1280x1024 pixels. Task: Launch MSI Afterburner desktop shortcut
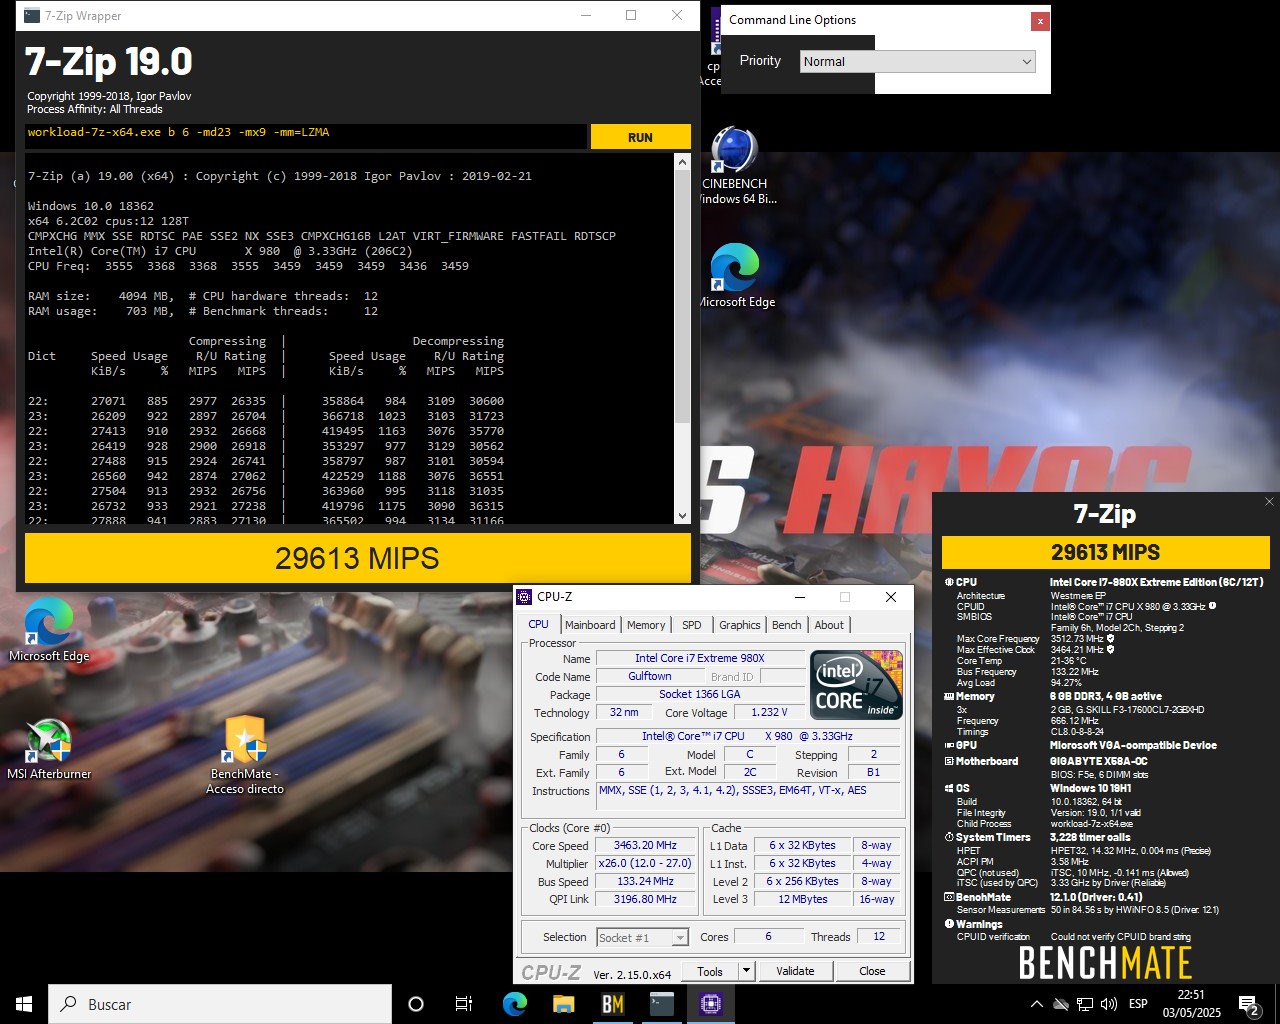point(48,740)
